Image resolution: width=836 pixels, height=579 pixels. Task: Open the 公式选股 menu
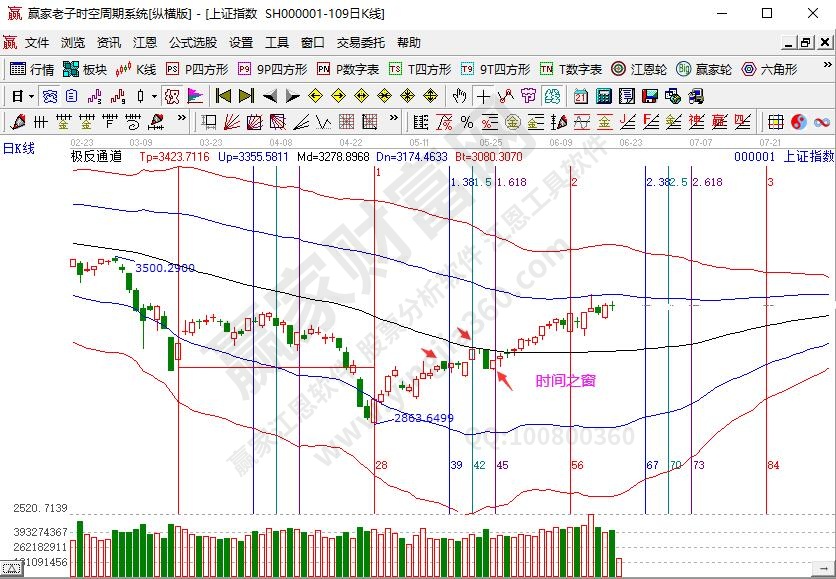point(193,43)
